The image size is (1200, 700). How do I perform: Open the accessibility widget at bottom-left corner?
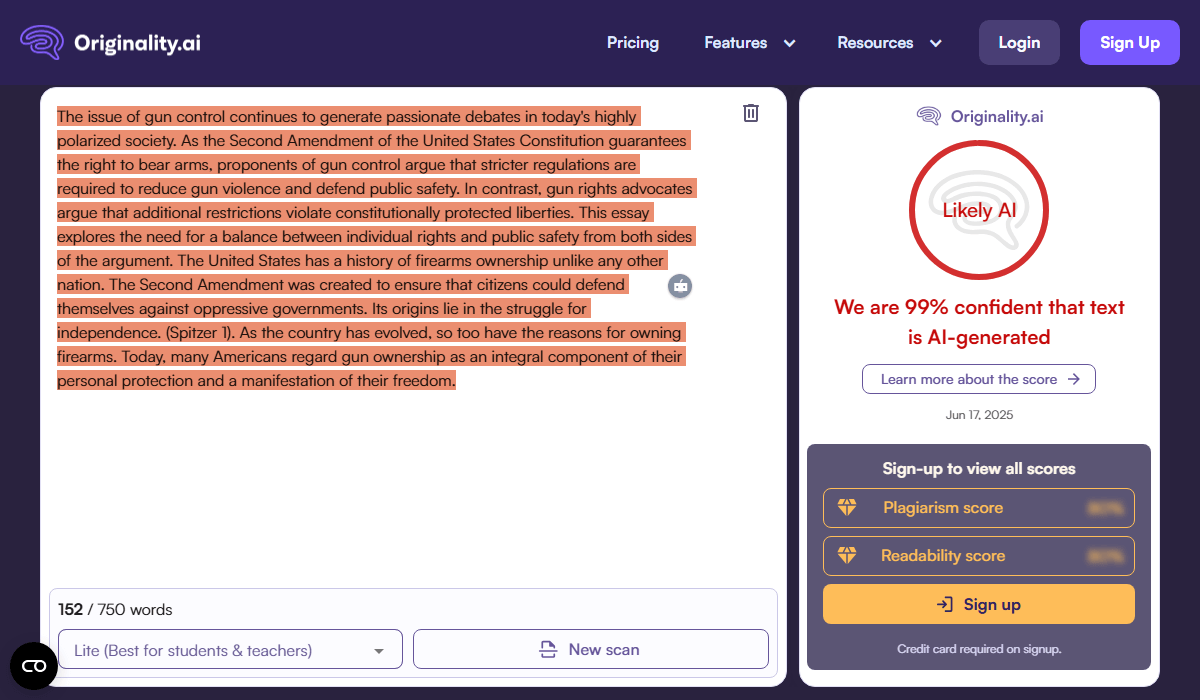tap(34, 666)
